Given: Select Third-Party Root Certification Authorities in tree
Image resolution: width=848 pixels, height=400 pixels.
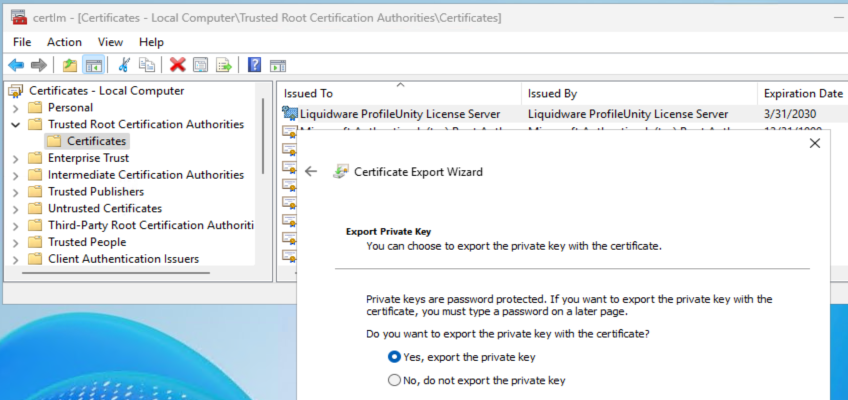Looking at the screenshot, I should (151, 225).
